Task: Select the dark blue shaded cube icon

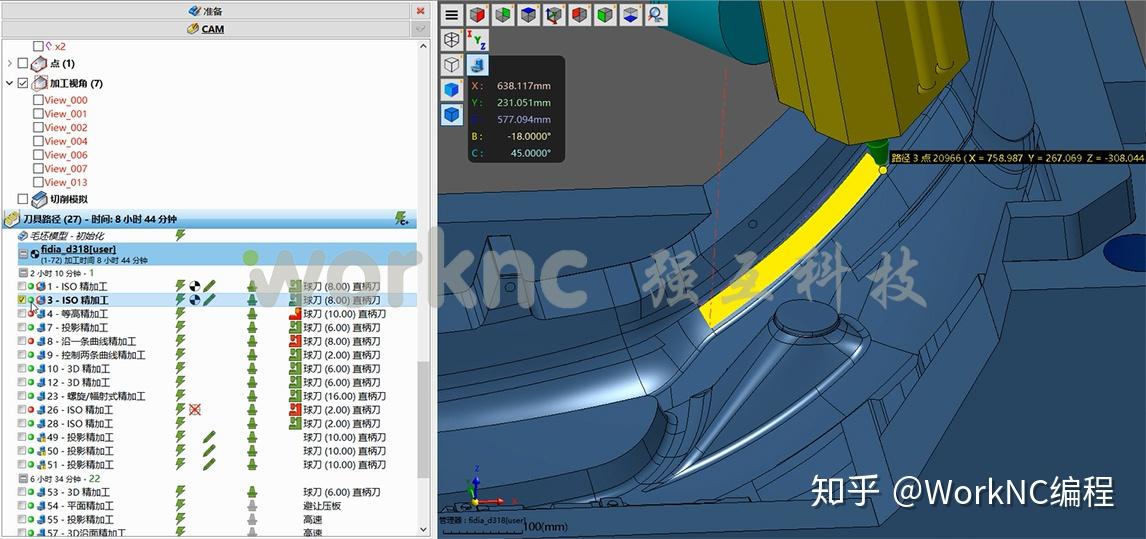Action: [x=452, y=115]
